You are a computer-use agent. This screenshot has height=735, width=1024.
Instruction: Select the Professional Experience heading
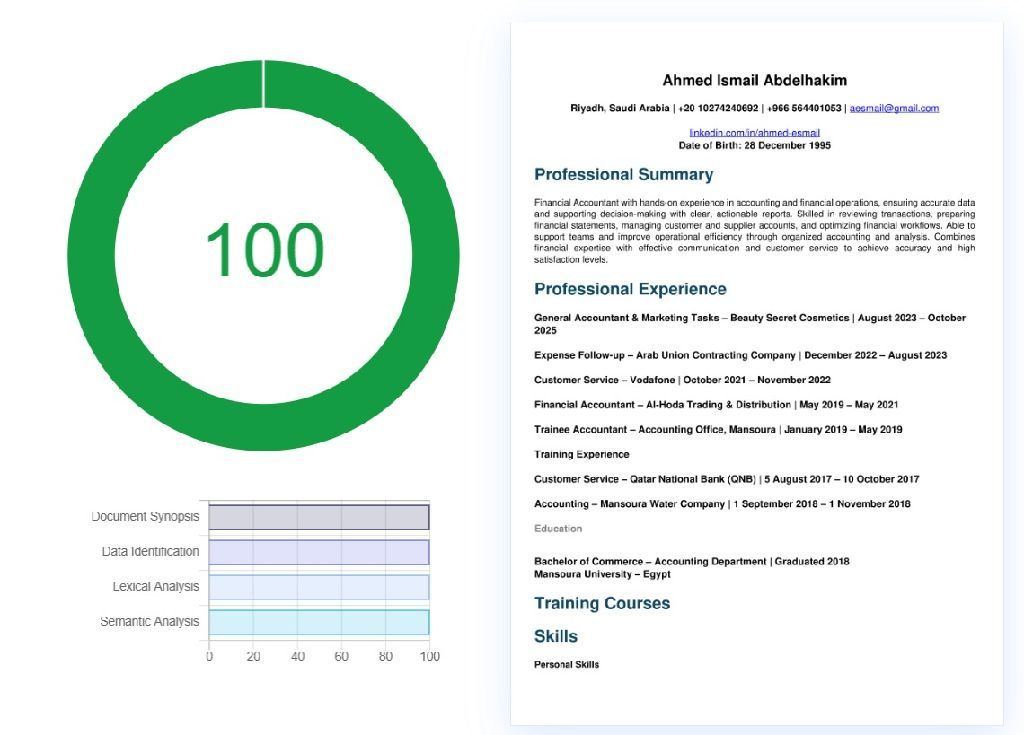tap(630, 289)
